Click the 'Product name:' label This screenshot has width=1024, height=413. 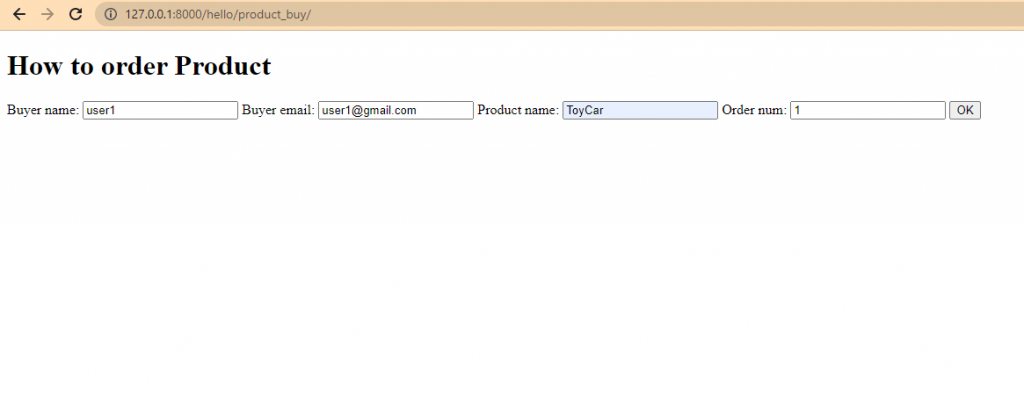[518, 110]
